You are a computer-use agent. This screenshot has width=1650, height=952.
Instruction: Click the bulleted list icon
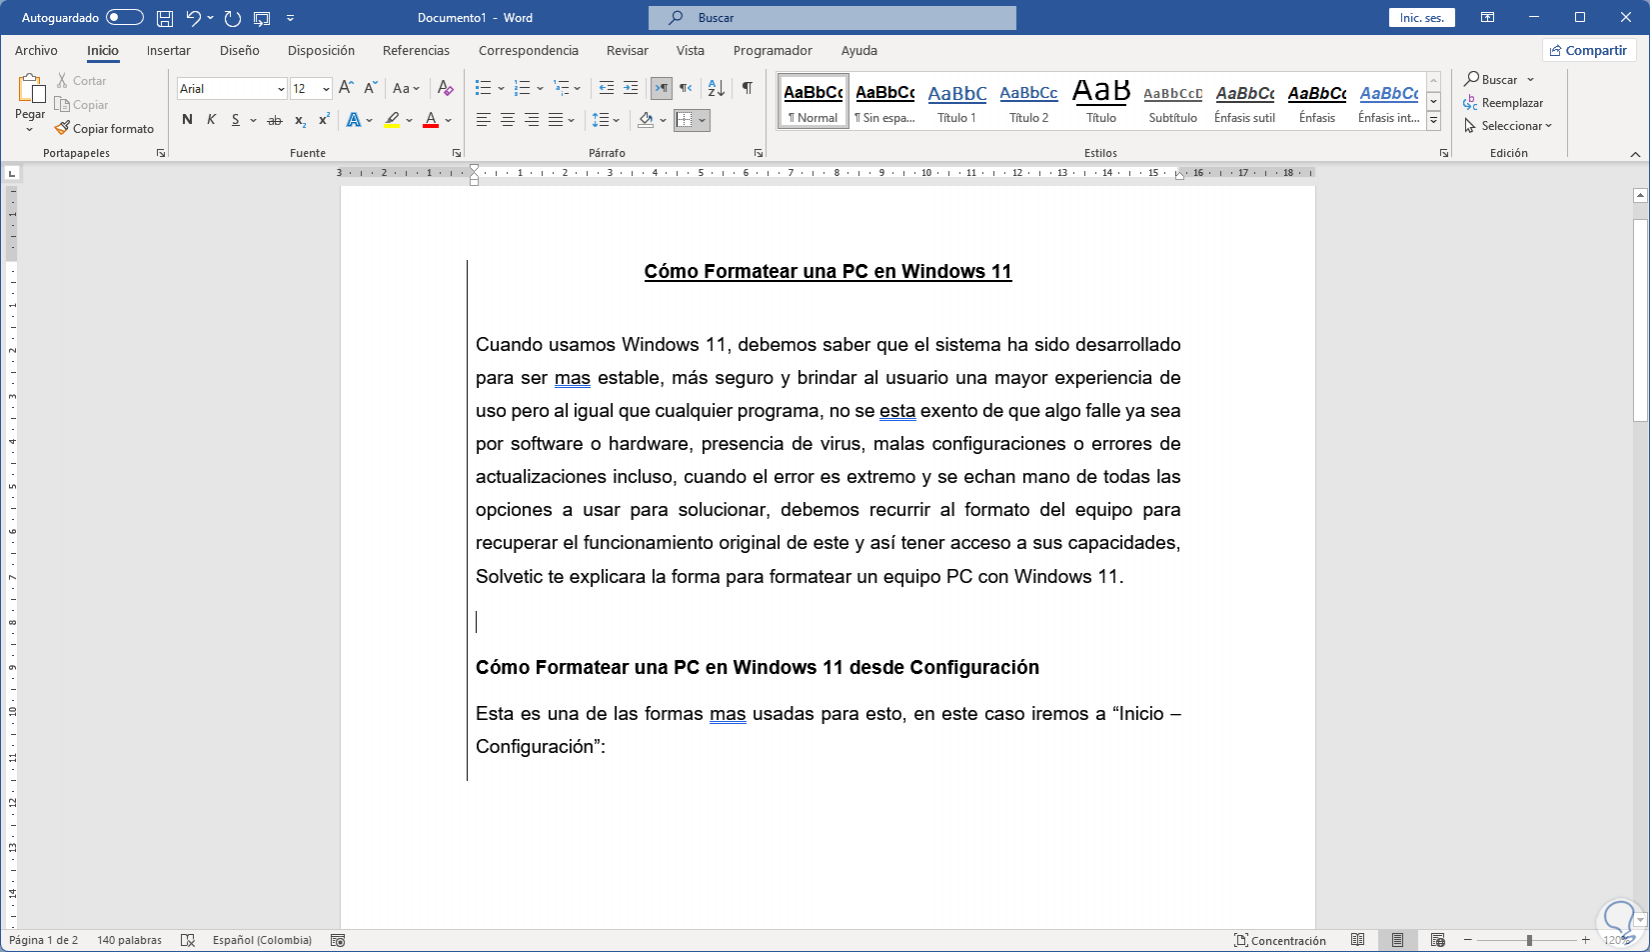[483, 88]
